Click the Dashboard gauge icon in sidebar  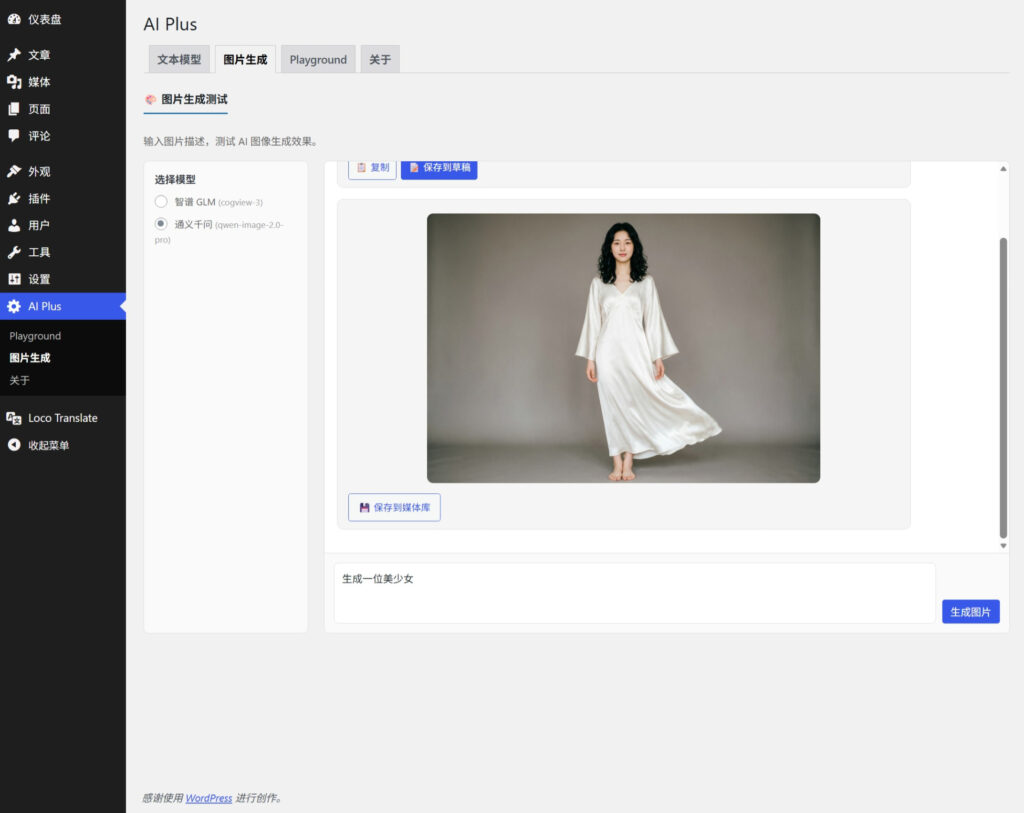click(14, 19)
